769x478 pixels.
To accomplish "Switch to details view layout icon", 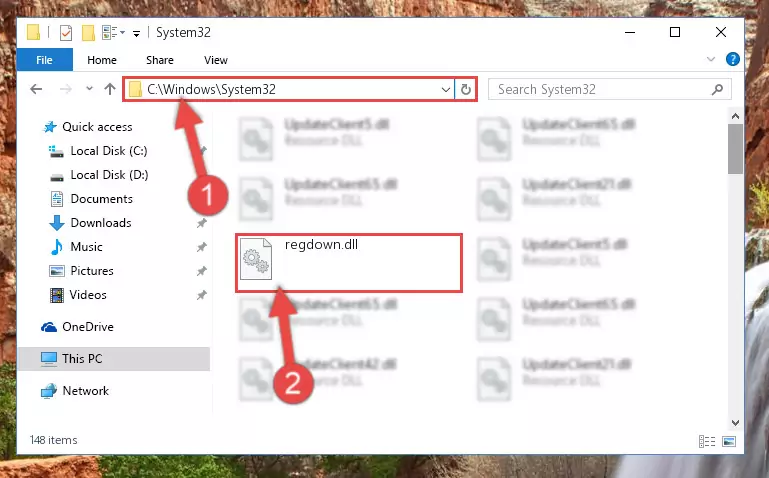I will pos(707,441).
